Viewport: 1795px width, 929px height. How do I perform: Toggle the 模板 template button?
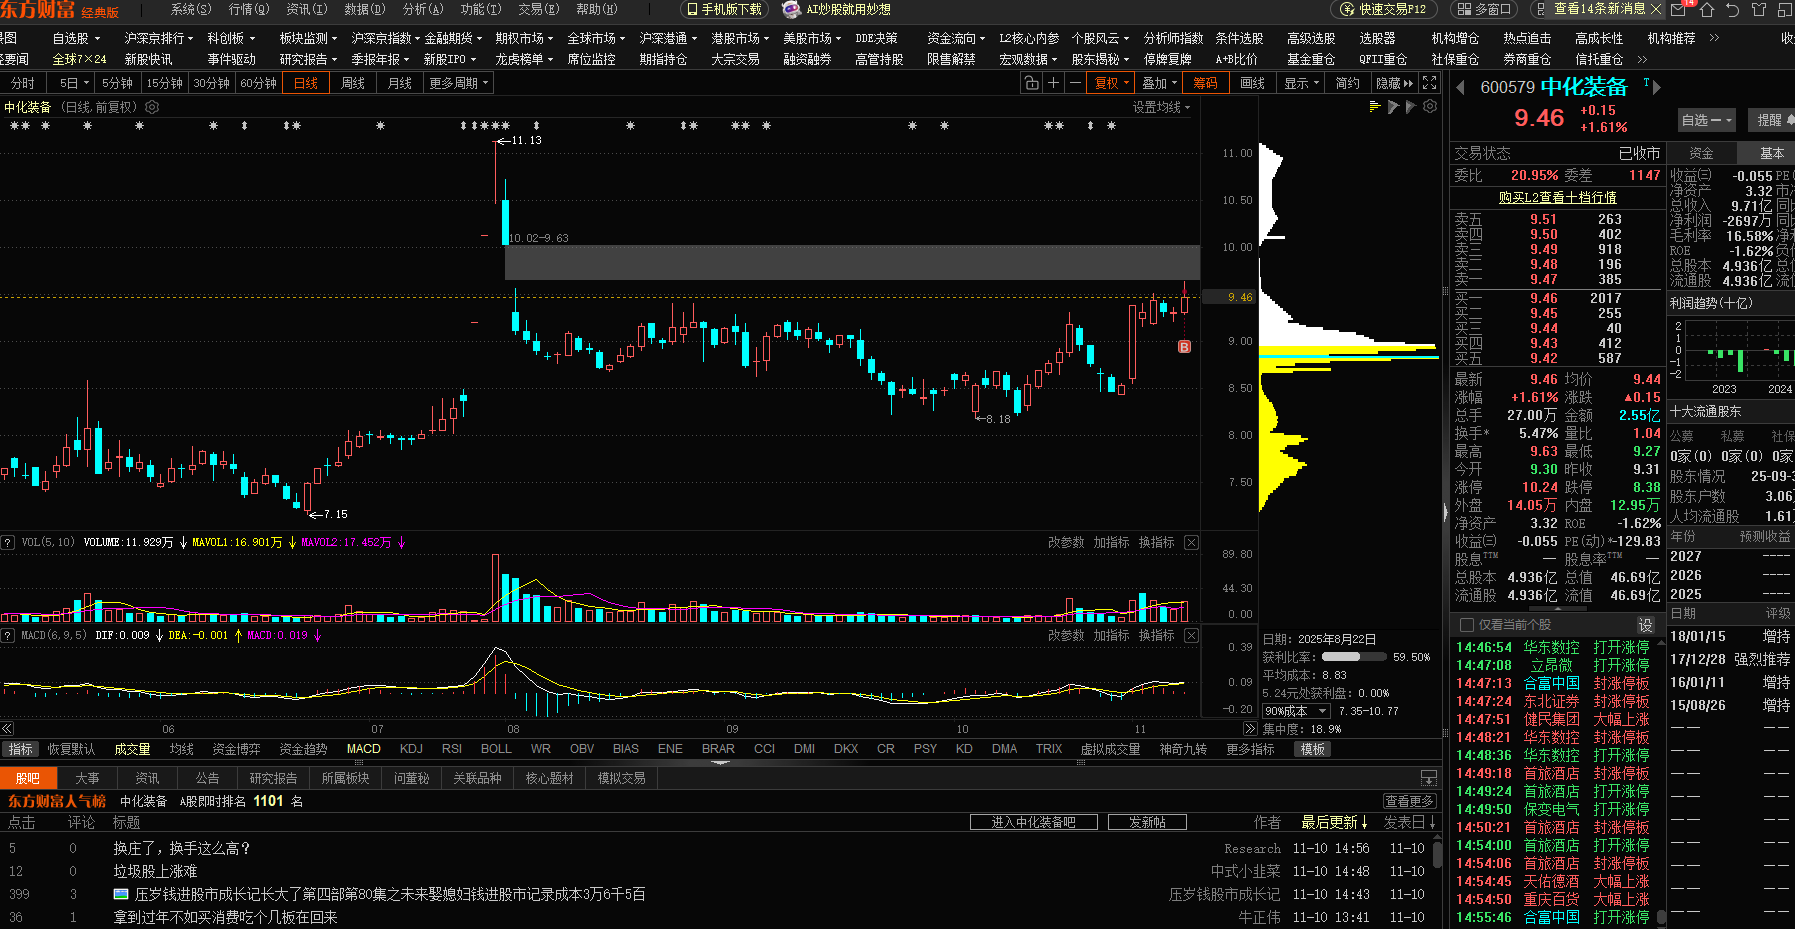[x=1313, y=749]
